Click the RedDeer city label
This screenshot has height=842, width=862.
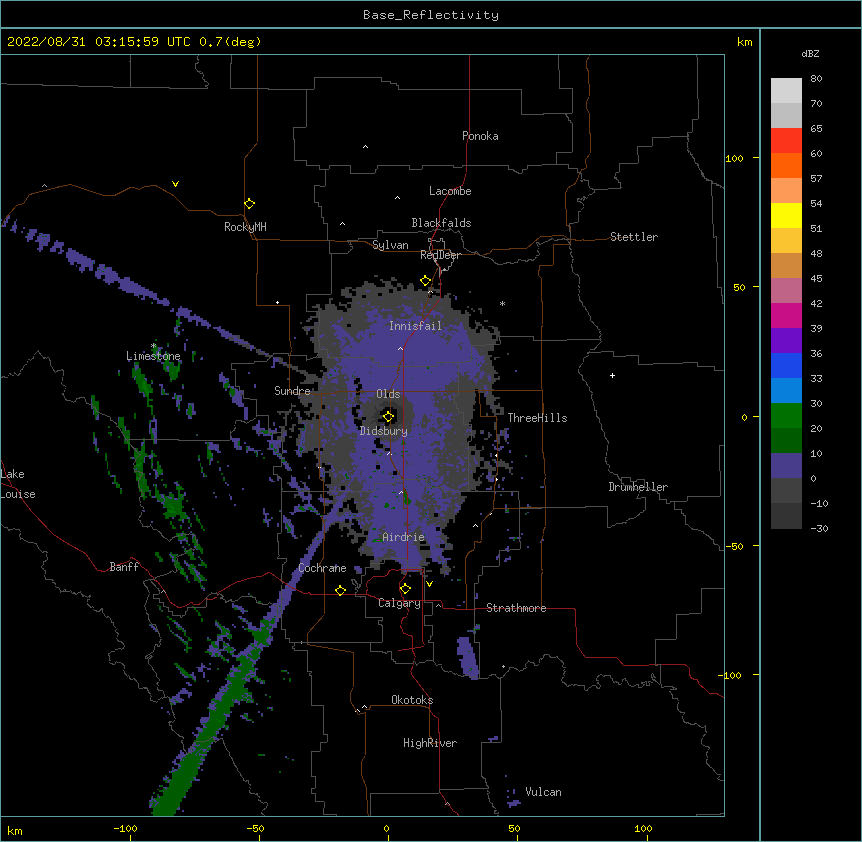pos(440,255)
